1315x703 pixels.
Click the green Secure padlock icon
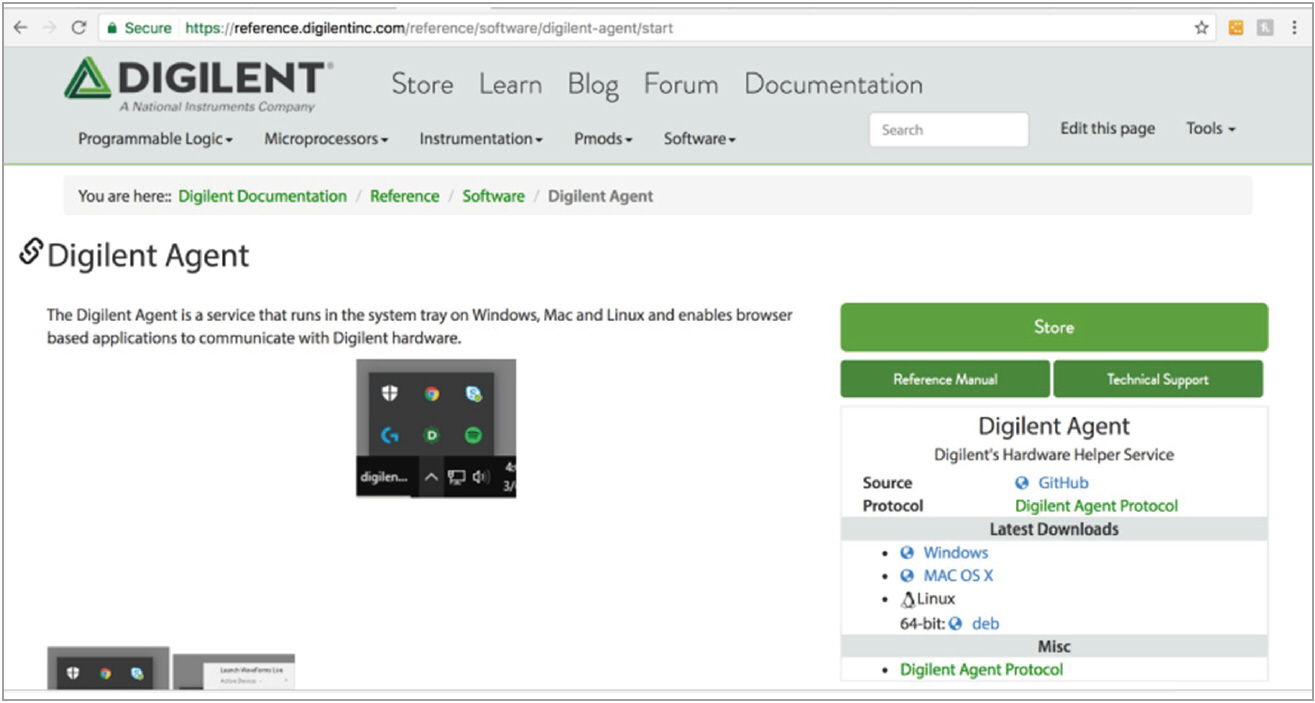point(113,28)
